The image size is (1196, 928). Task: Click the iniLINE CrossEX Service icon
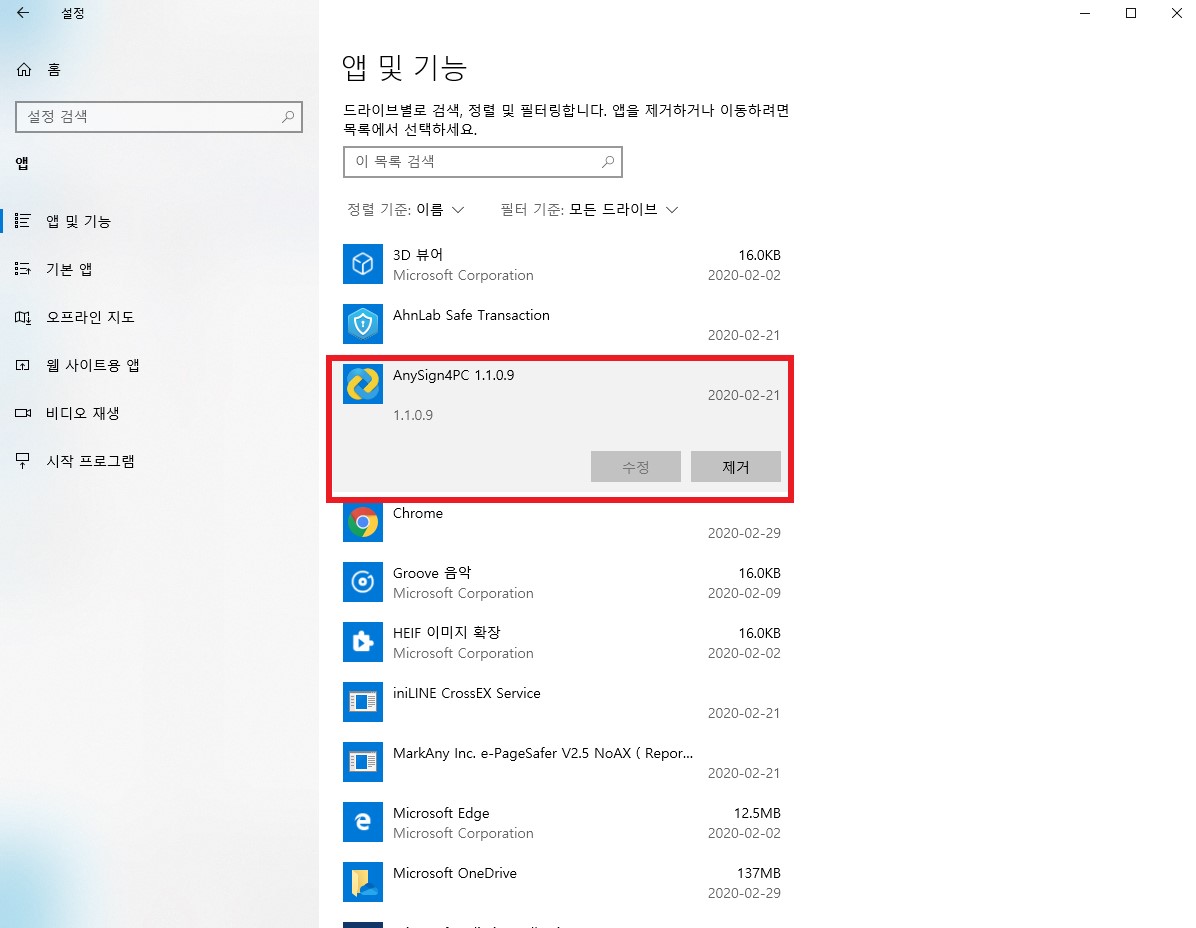pos(362,702)
